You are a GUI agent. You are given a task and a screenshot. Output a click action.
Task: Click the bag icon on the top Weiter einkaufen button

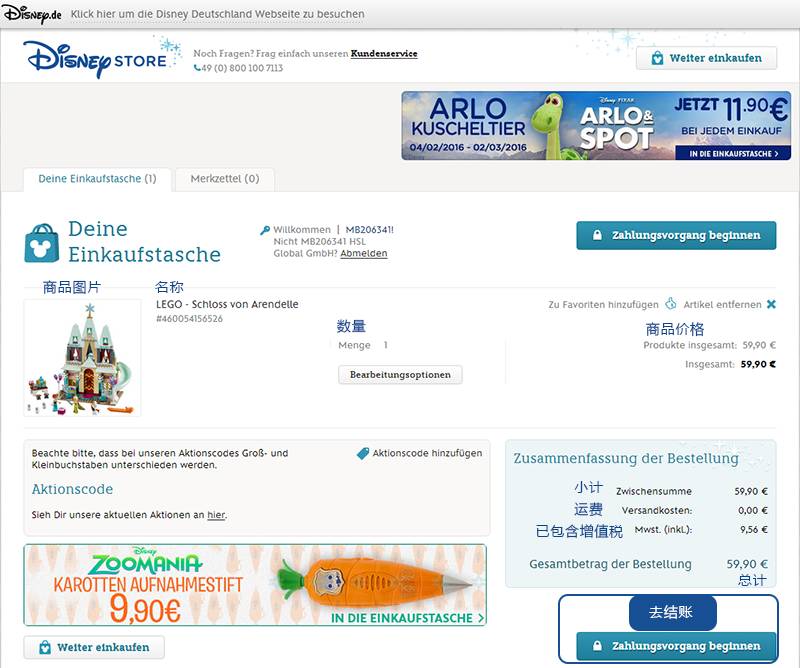[657, 58]
